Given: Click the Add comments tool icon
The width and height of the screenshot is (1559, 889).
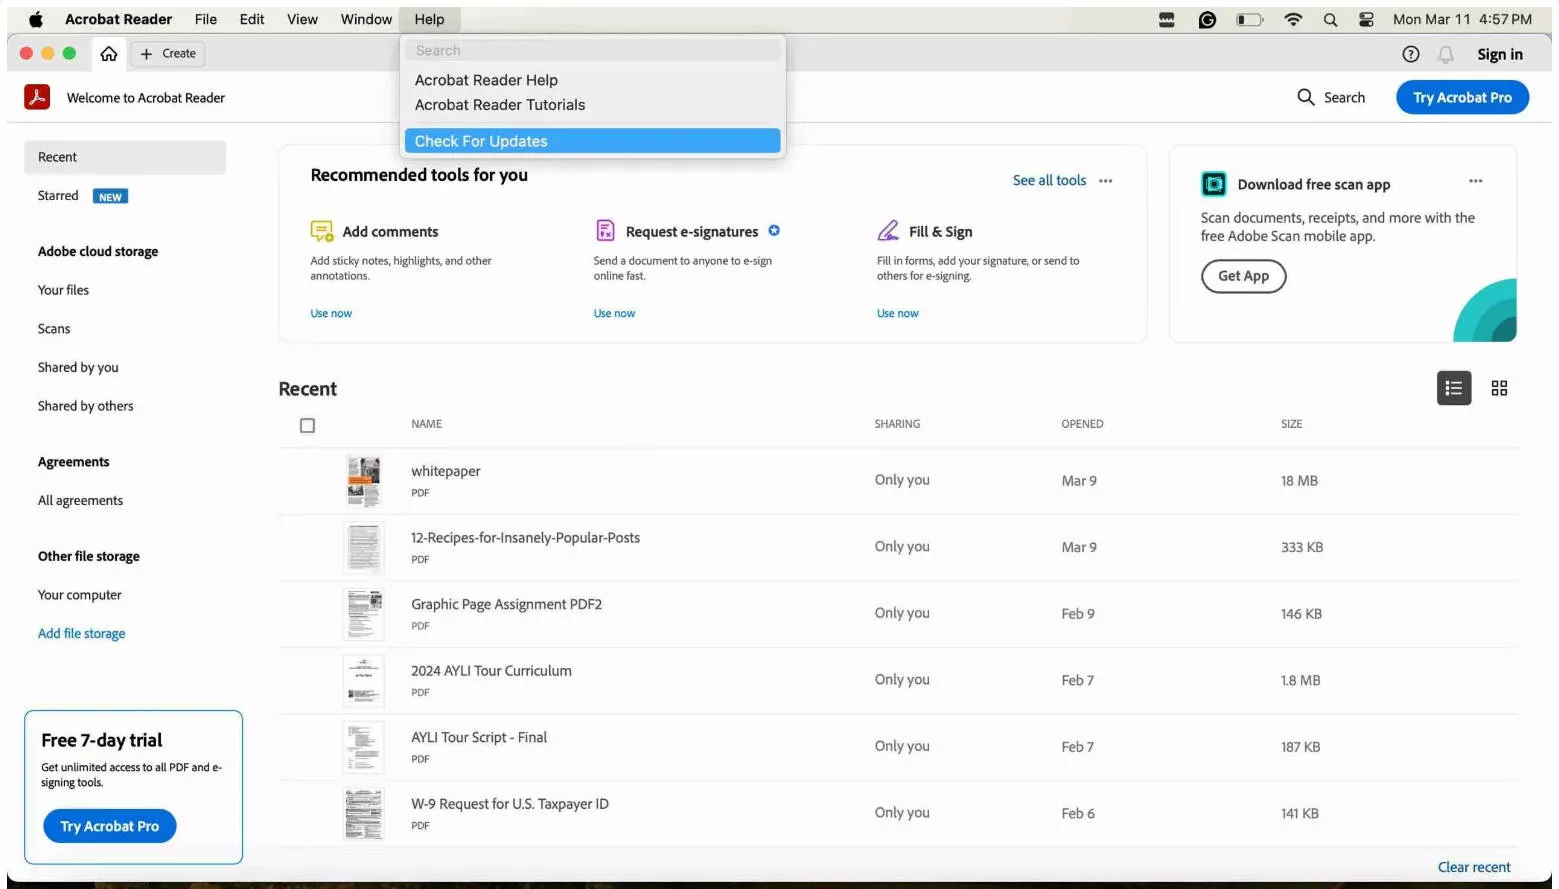Looking at the screenshot, I should [322, 231].
